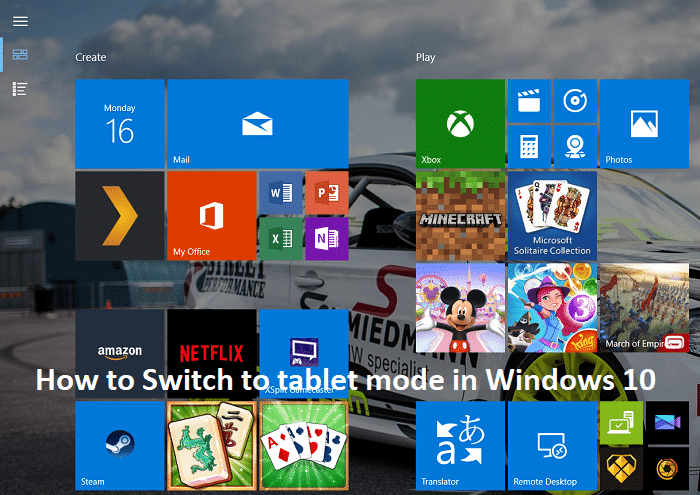
Task: Launch PowerPoint from the small tile
Action: coord(326,192)
